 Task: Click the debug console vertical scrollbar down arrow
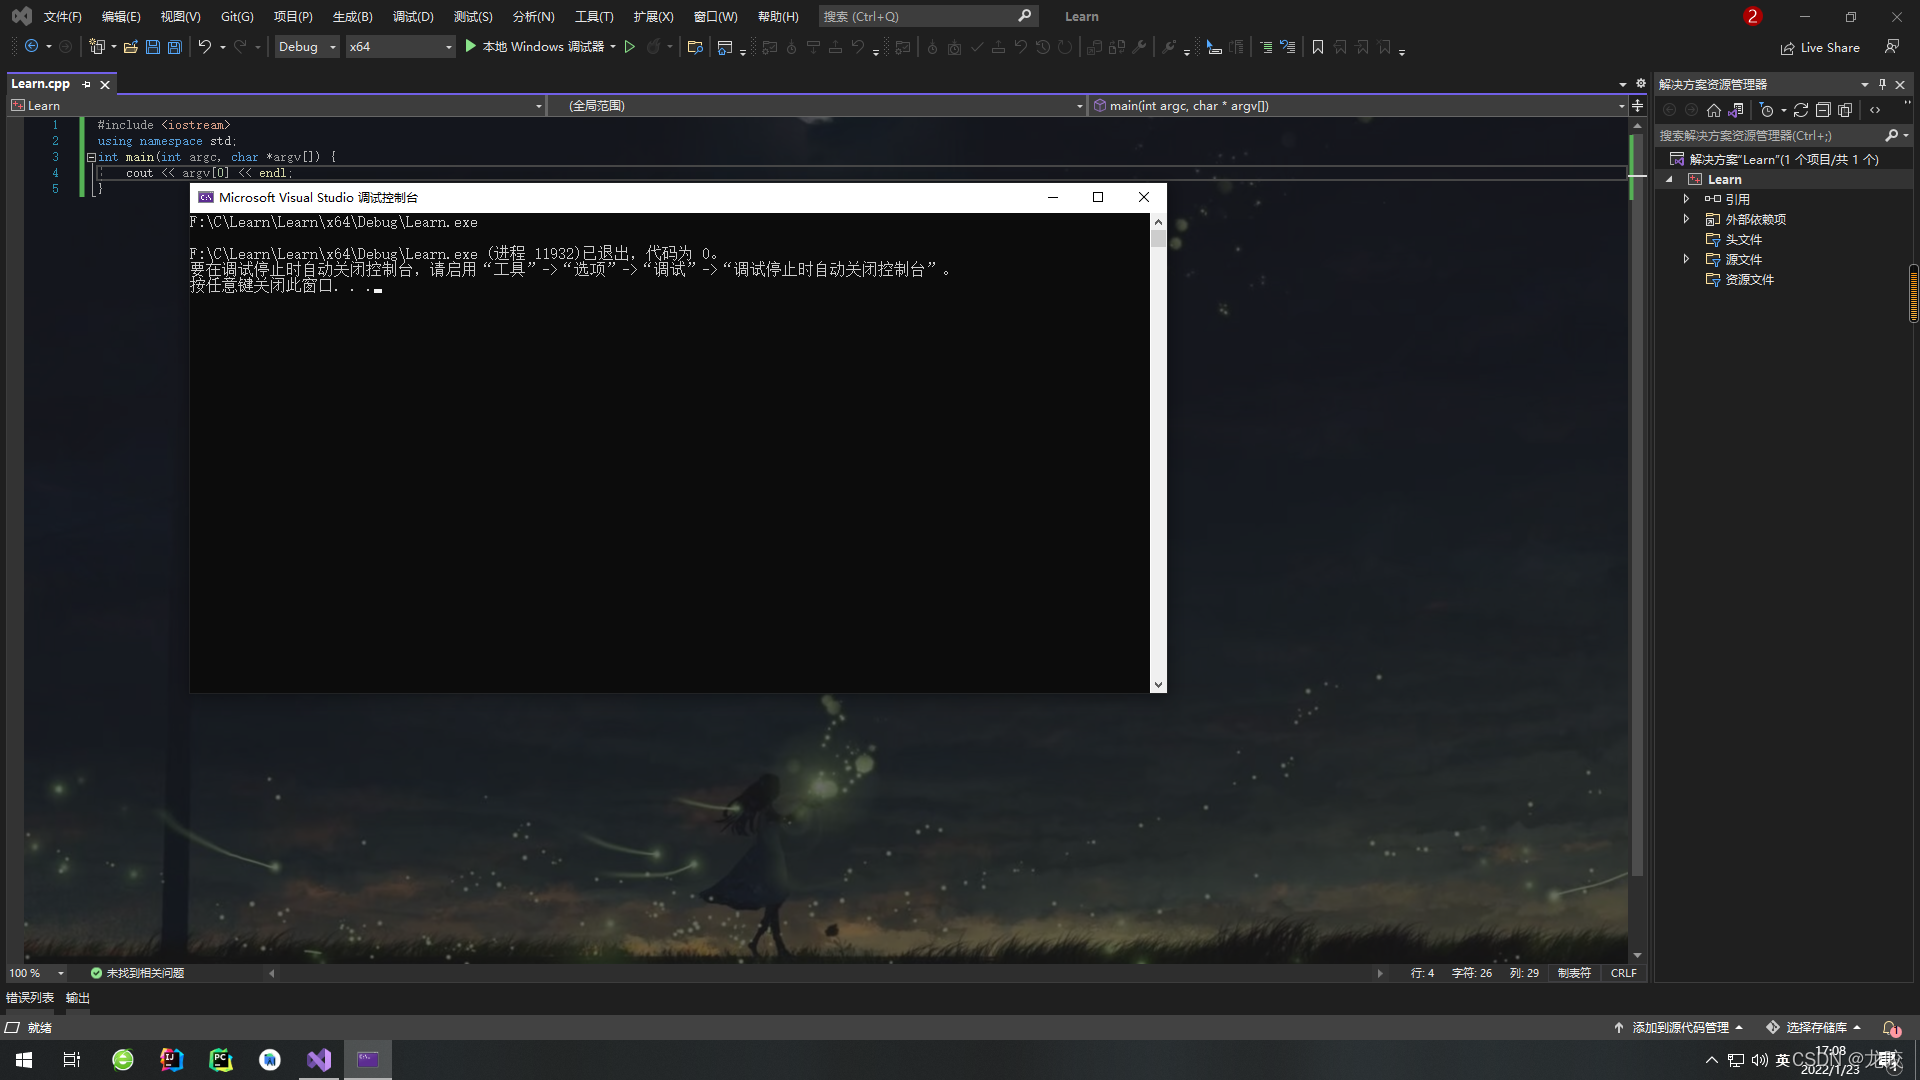click(x=1158, y=685)
